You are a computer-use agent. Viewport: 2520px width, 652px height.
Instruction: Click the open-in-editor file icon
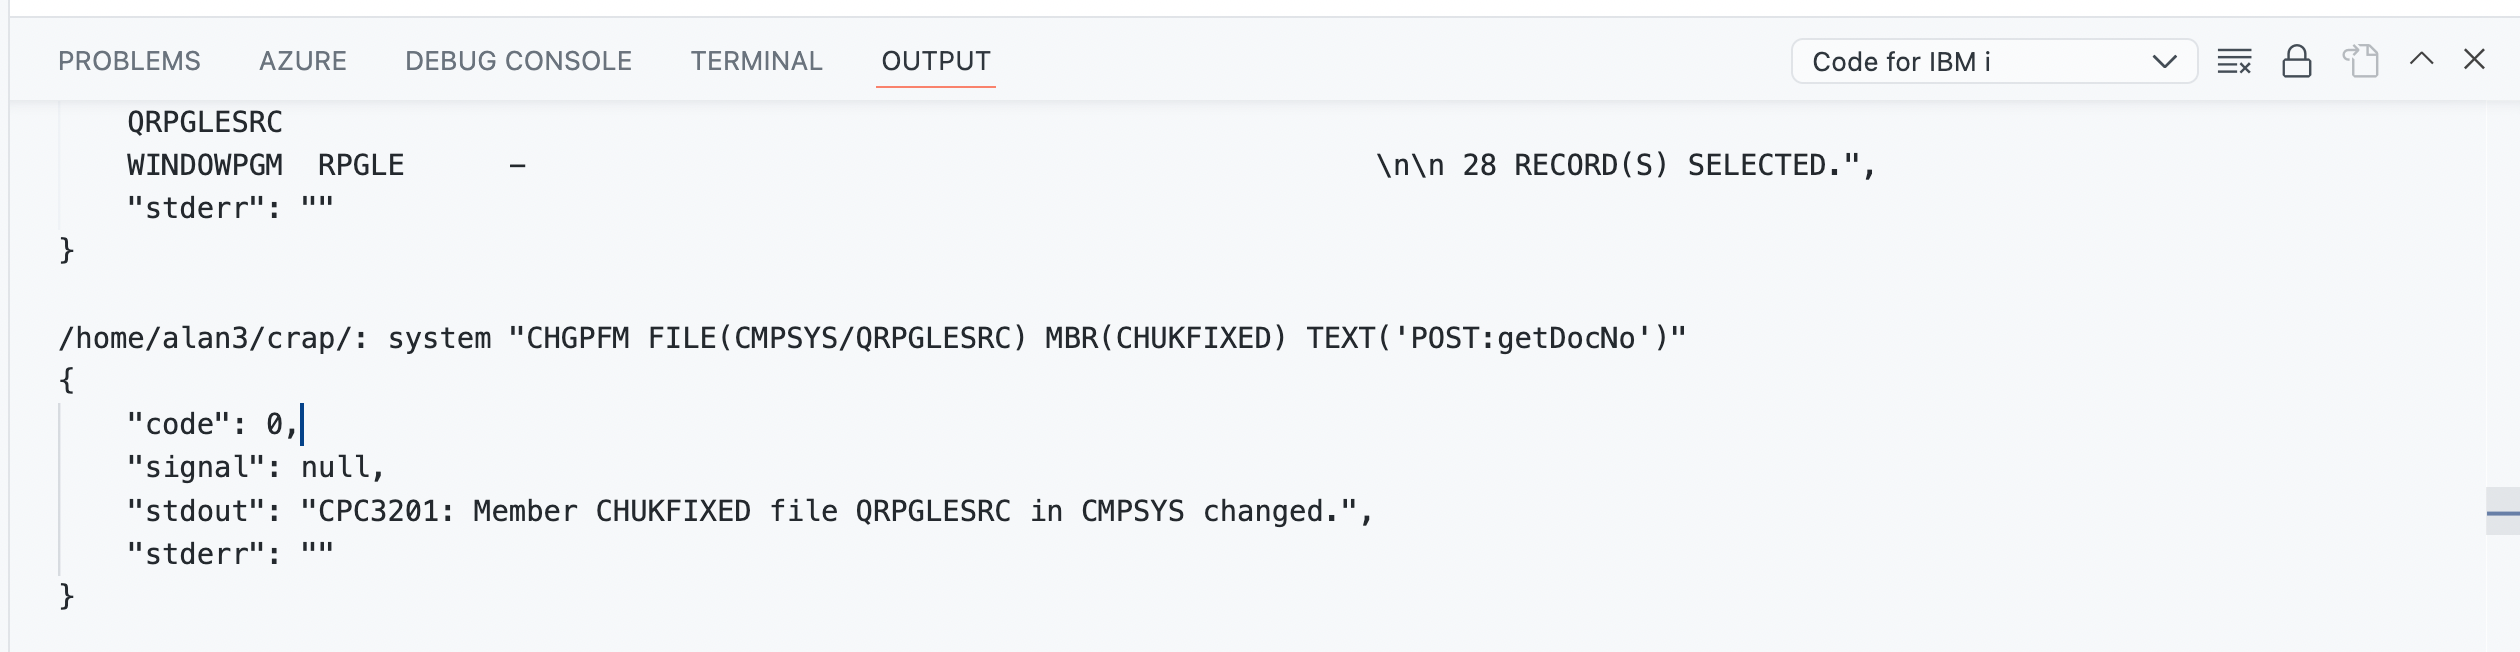click(x=2359, y=62)
